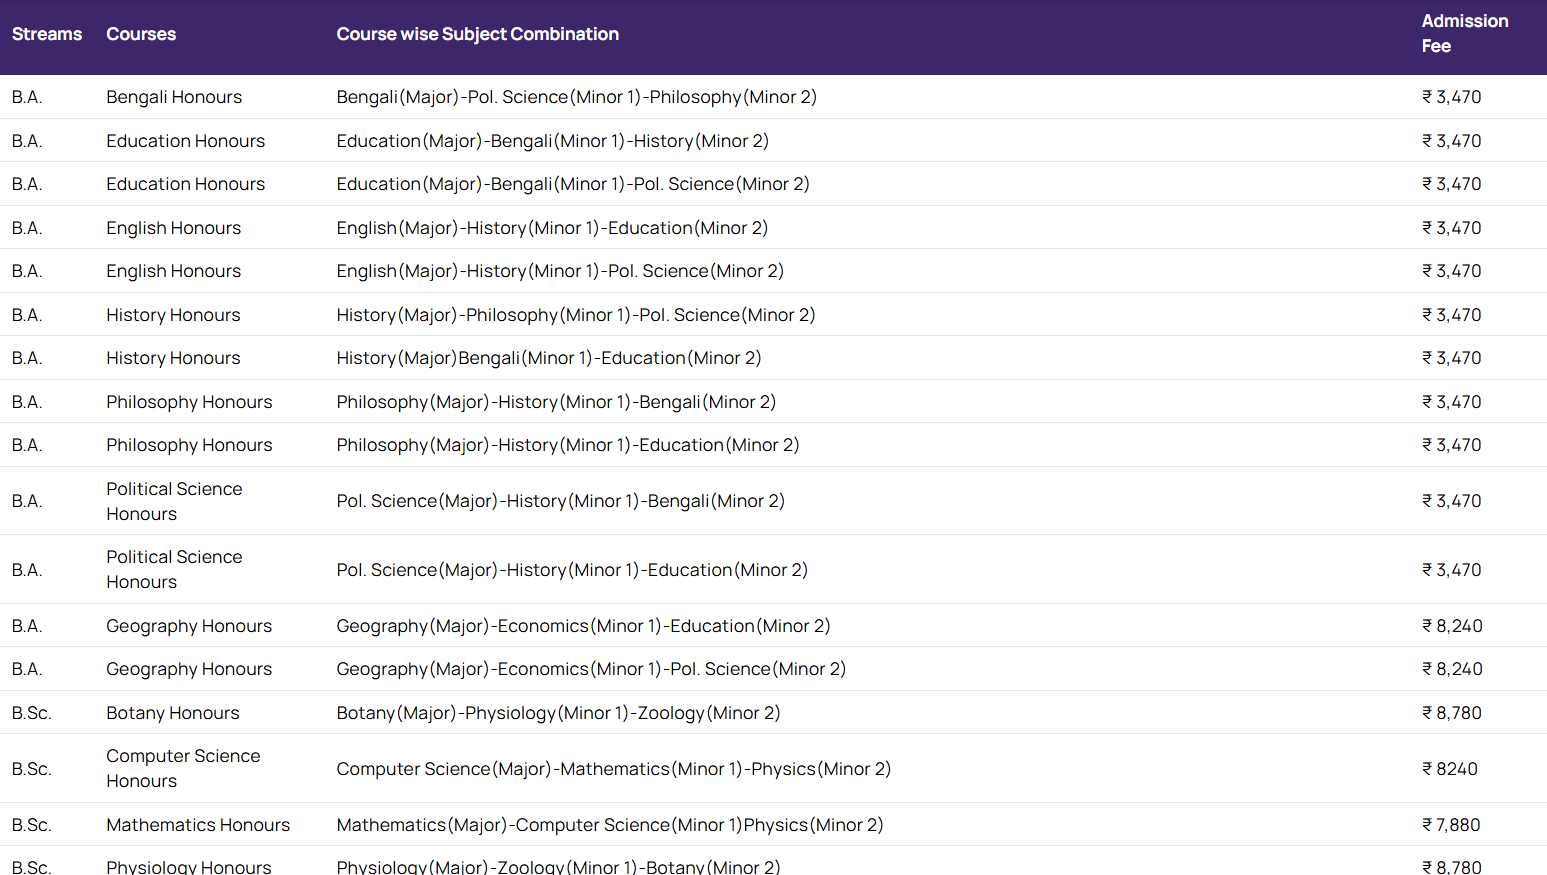Click Philosophy(Major)-History-Bengali(Minor 2) combination
Viewport: 1547px width, 875px height.
(556, 402)
